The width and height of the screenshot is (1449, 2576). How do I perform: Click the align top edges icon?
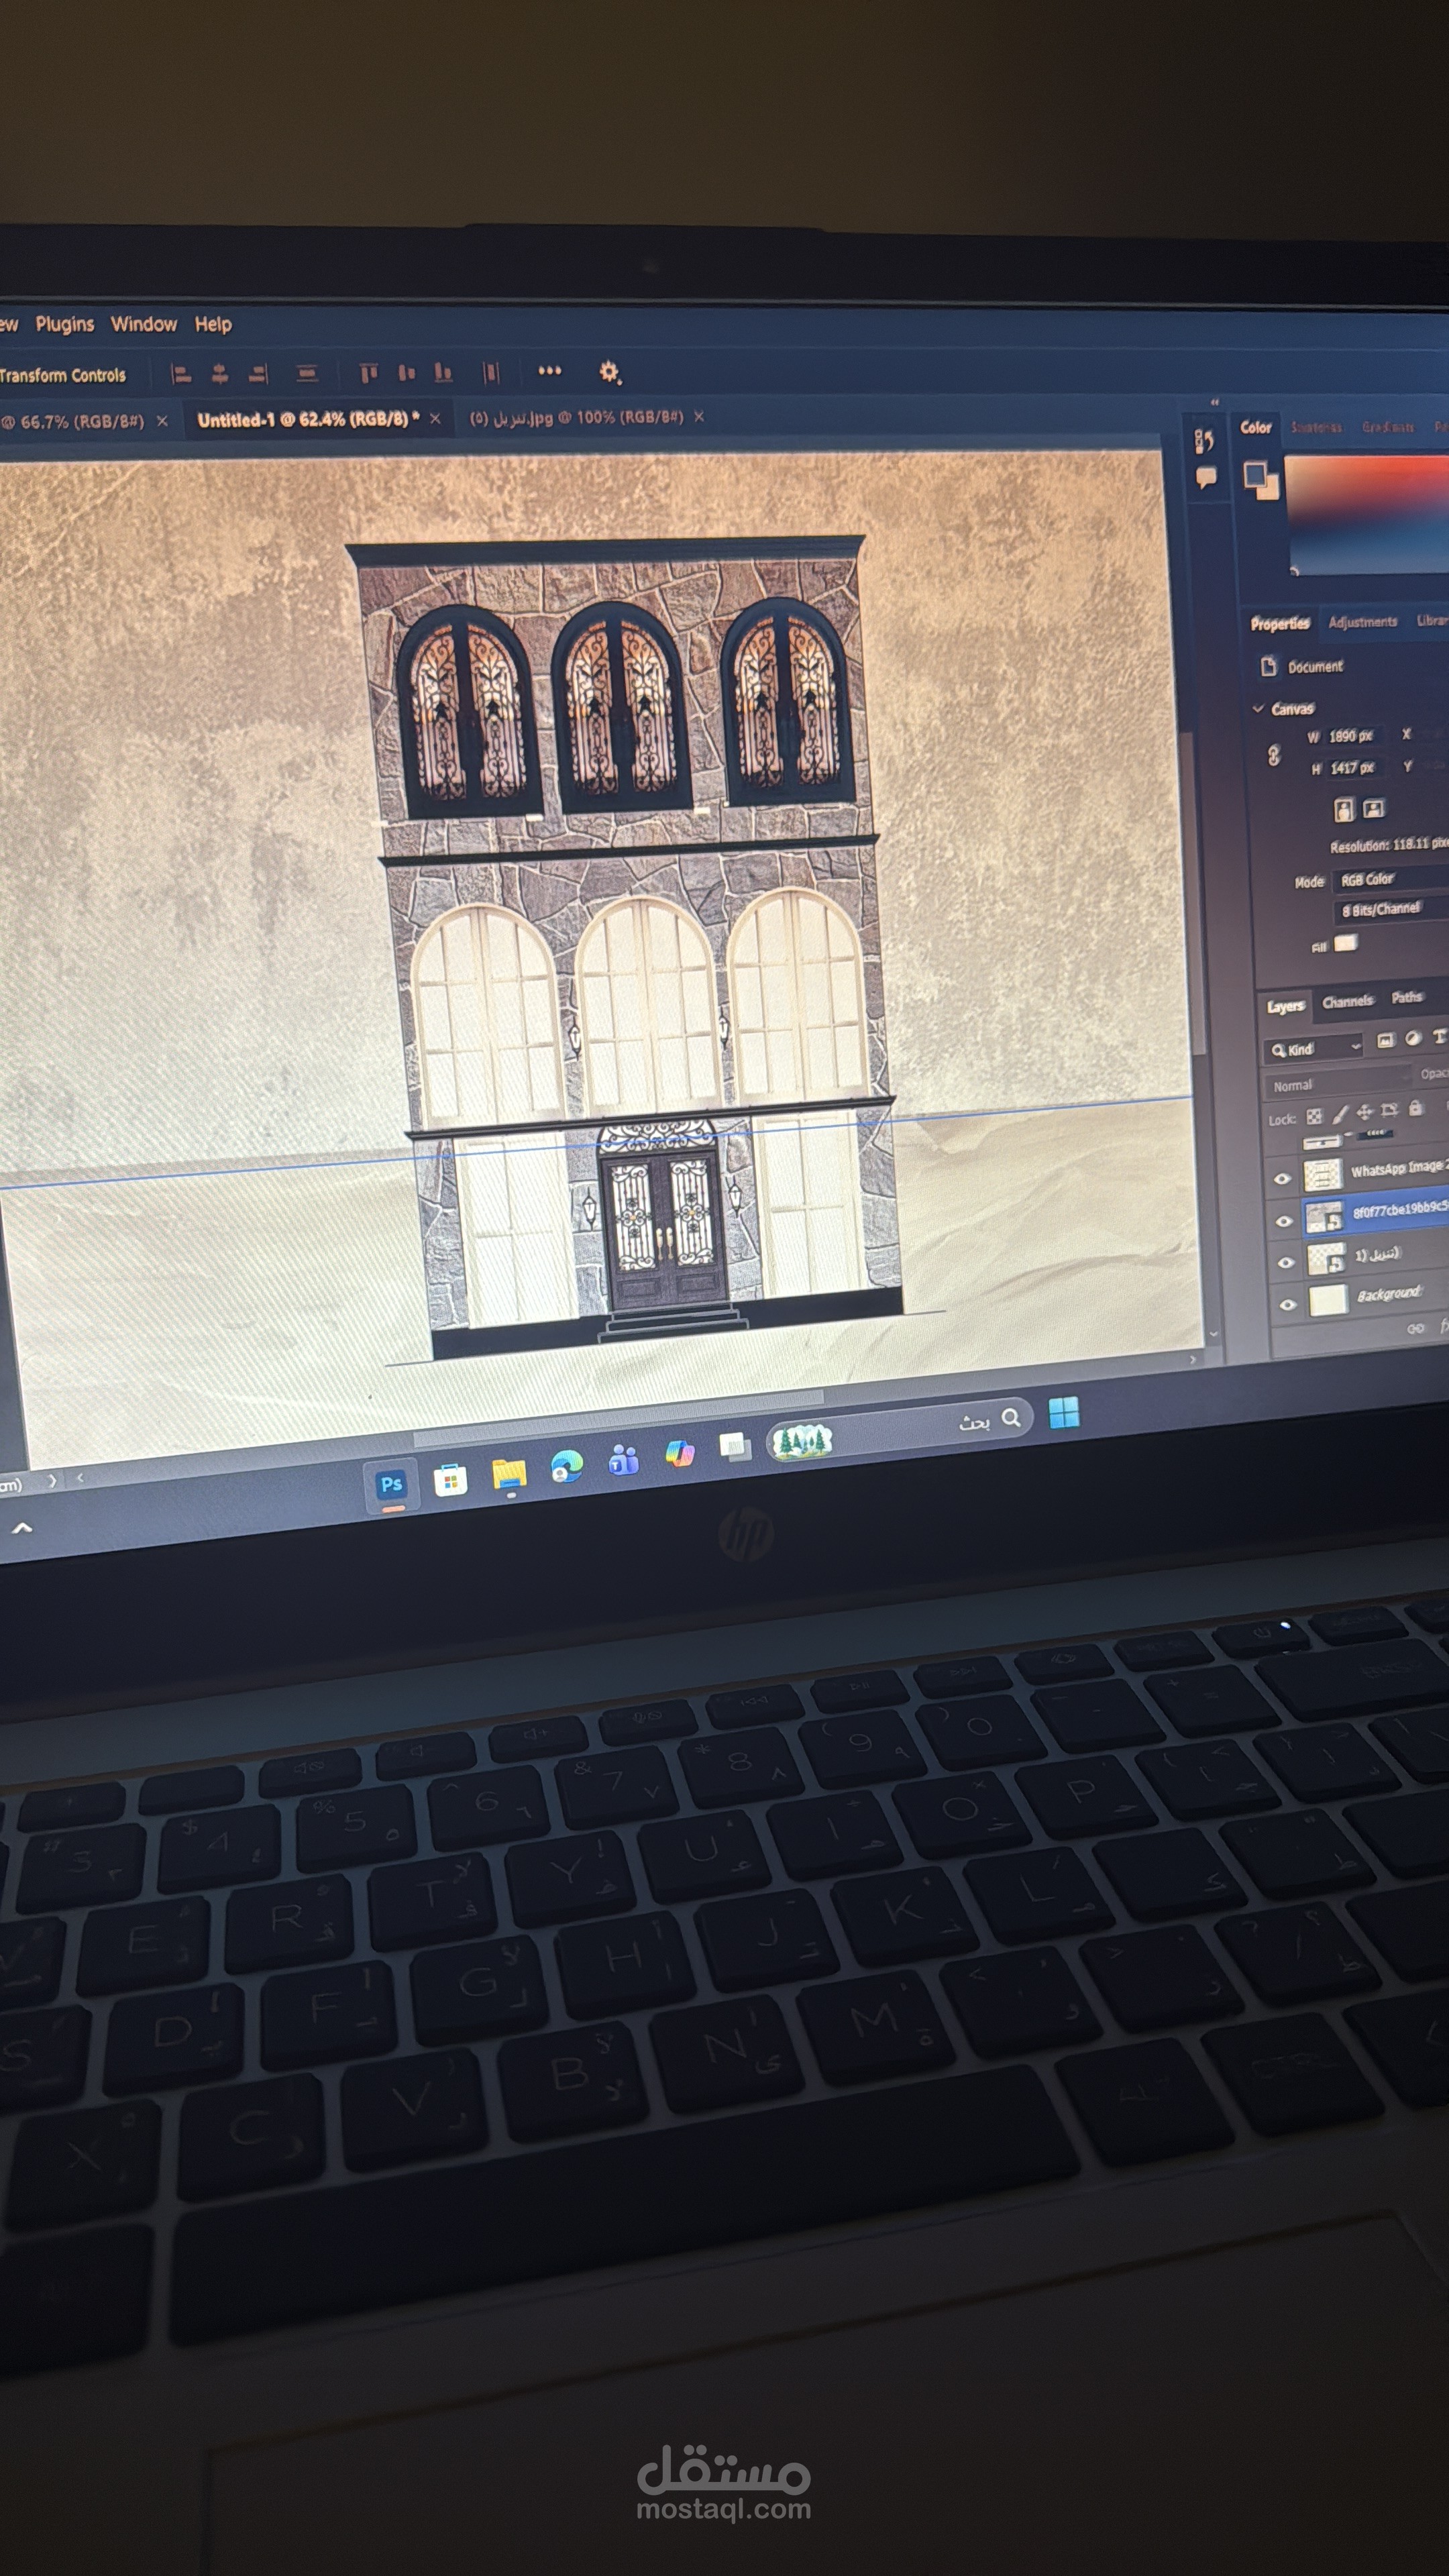369,373
